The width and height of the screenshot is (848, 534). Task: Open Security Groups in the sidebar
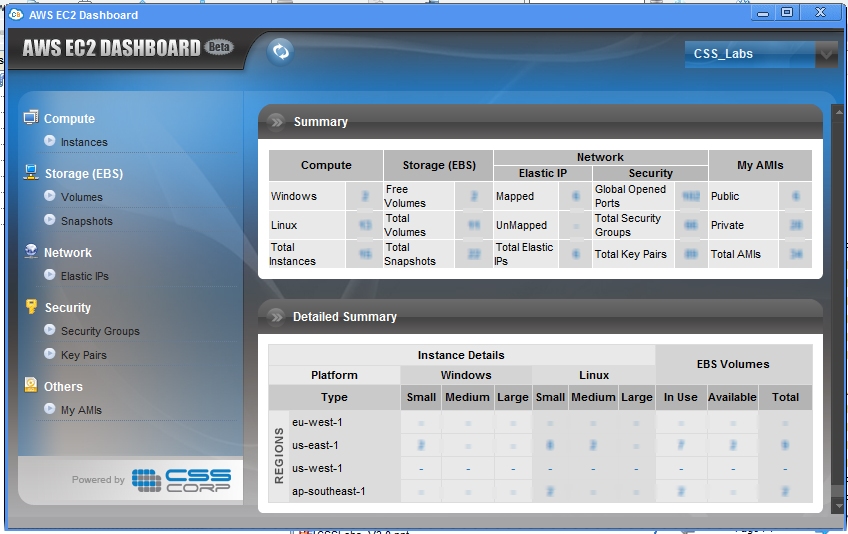(100, 332)
